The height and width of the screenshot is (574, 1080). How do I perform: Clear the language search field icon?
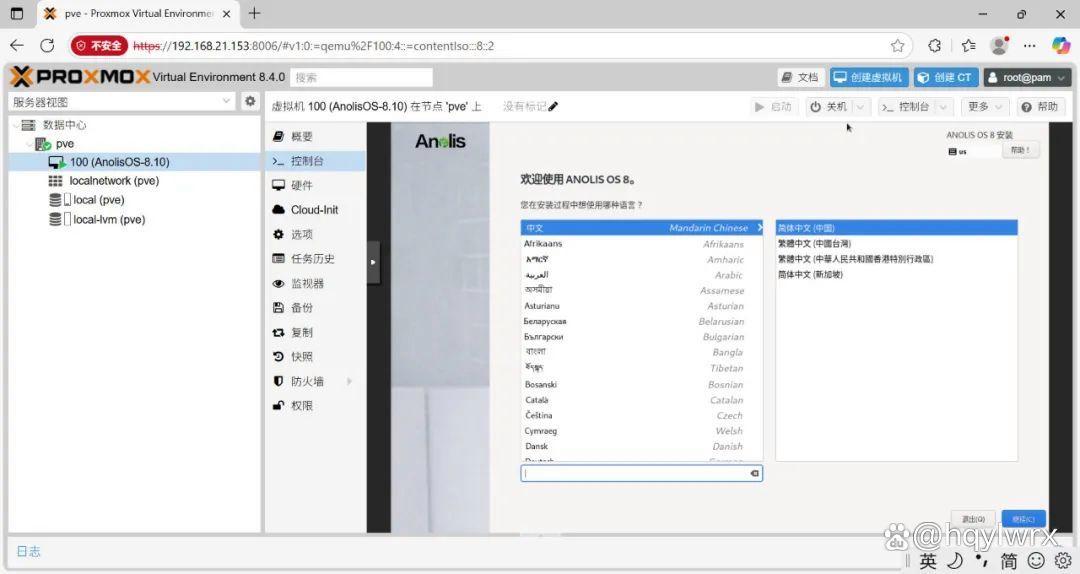click(754, 473)
